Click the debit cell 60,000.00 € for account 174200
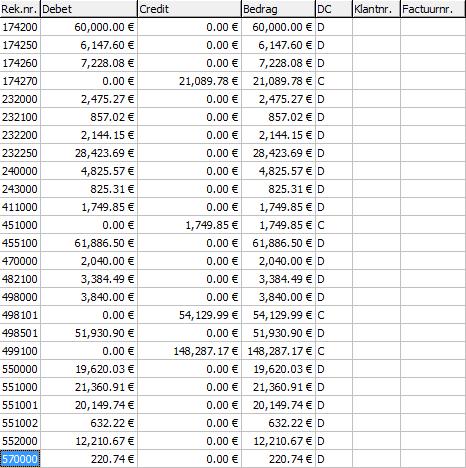Screen dimensions: 466x468 coord(89,27)
